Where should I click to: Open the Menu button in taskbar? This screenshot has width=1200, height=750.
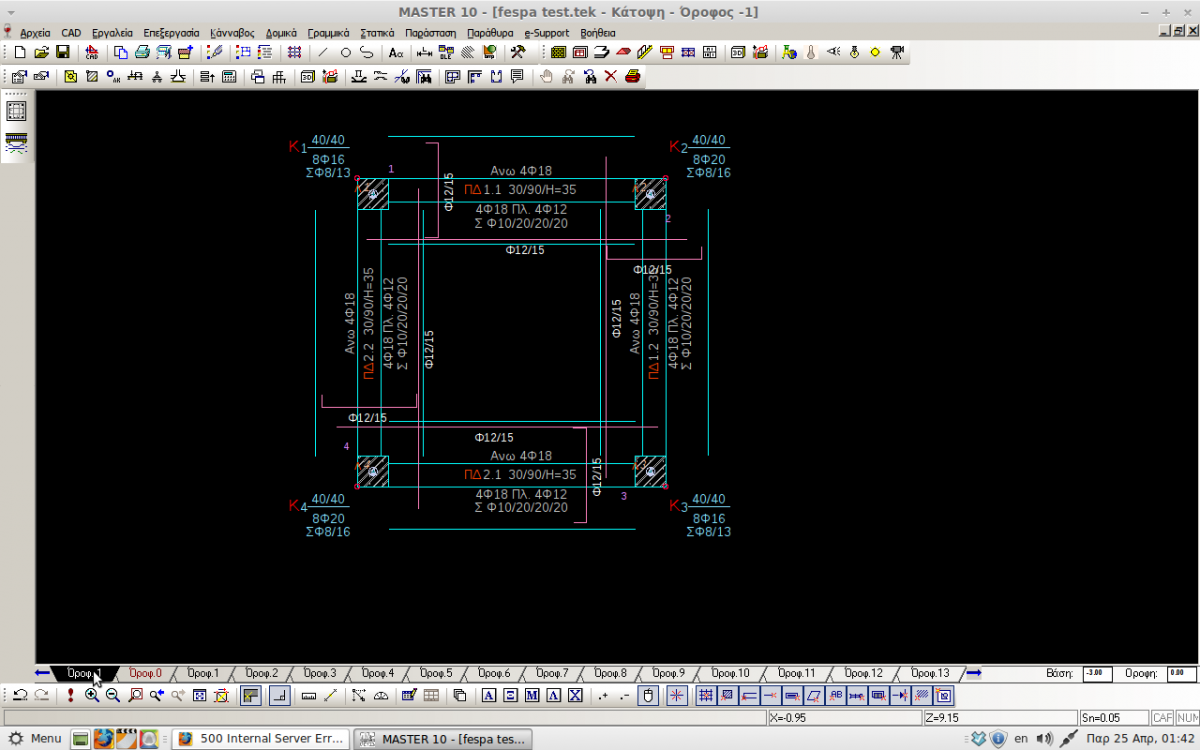[x=35, y=739]
